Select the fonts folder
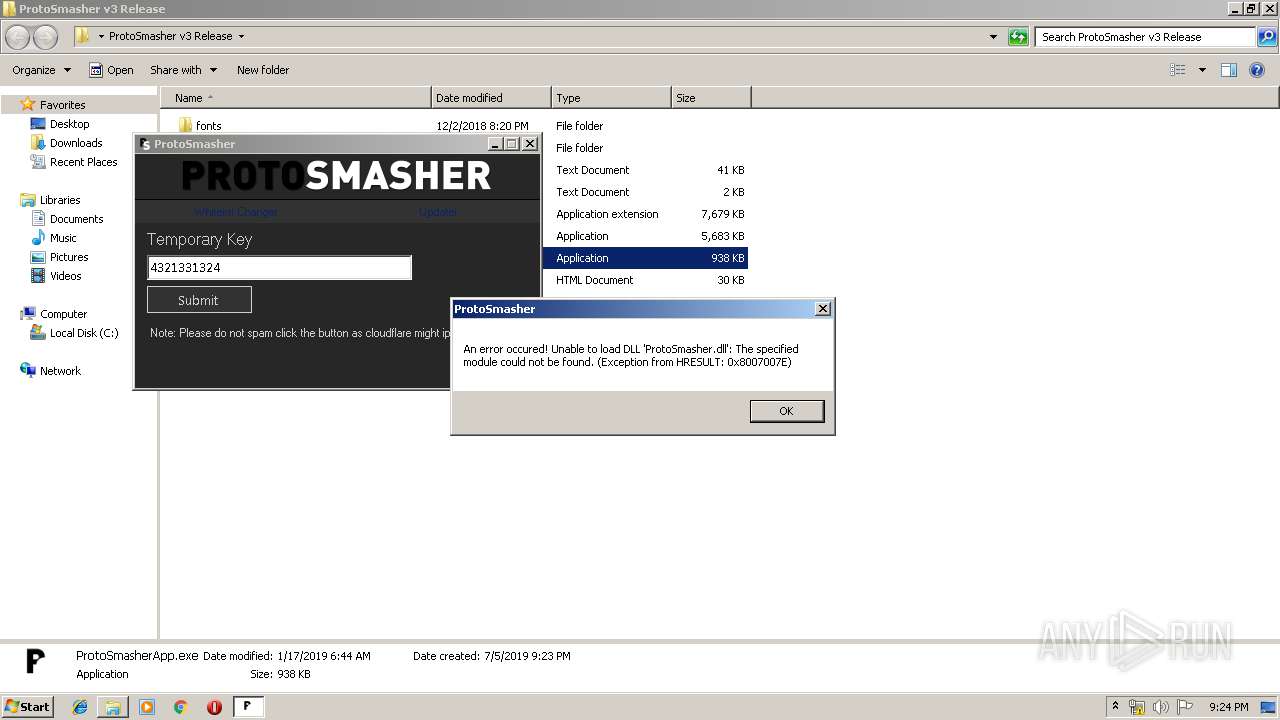The width and height of the screenshot is (1280, 720). [209, 126]
